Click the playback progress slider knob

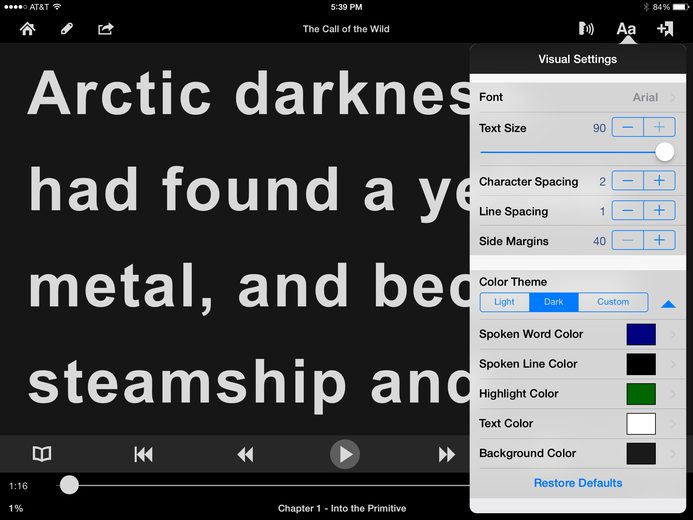tap(69, 485)
